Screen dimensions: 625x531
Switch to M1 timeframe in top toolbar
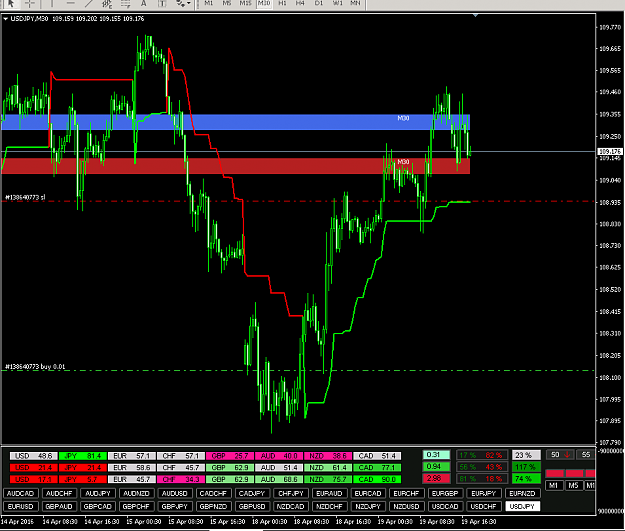[209, 3]
